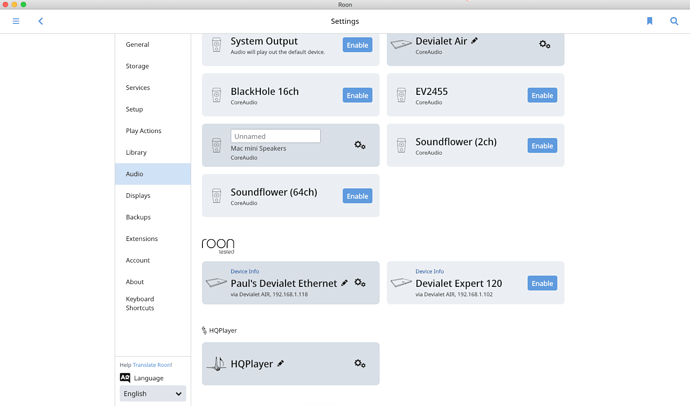Select the Audio settings tab

pyautogui.click(x=153, y=174)
